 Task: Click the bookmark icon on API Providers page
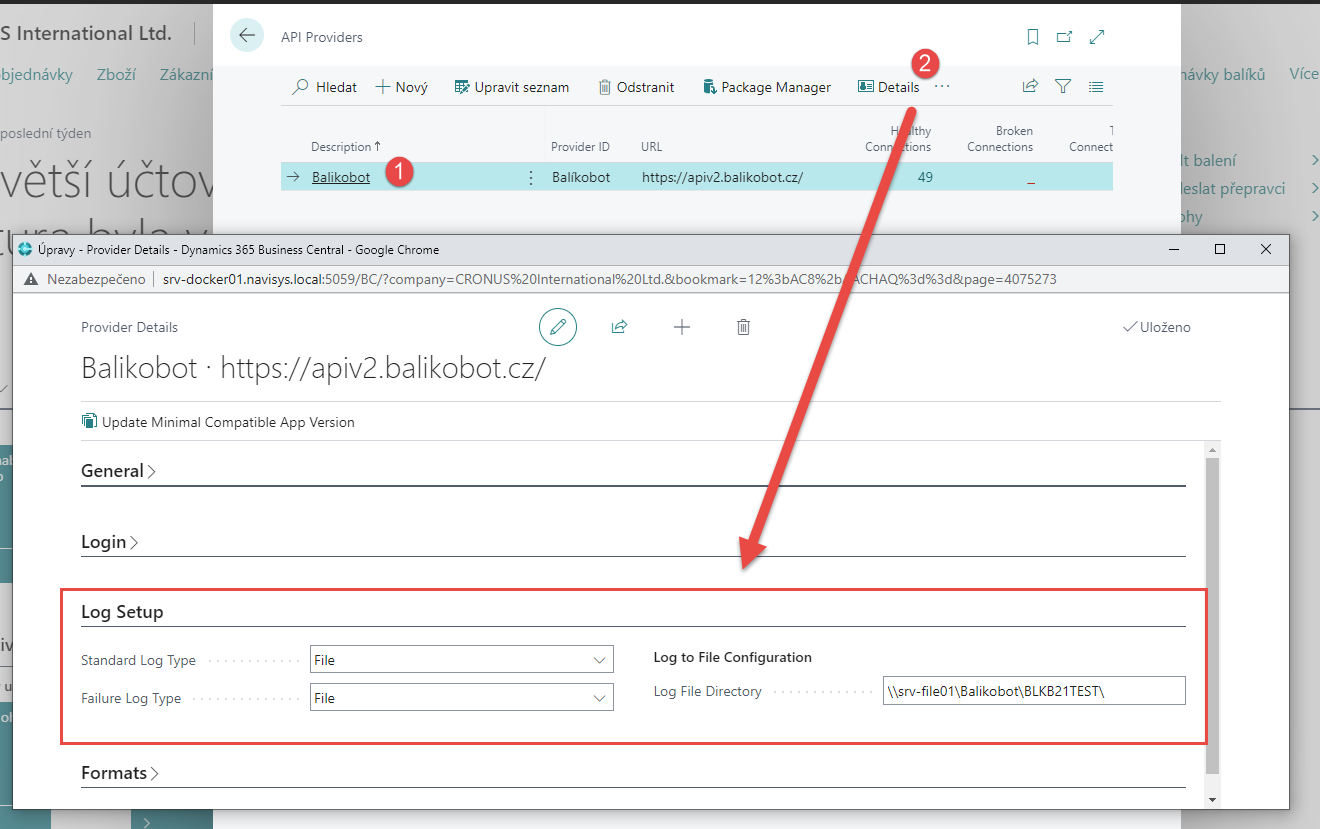[x=1033, y=37]
